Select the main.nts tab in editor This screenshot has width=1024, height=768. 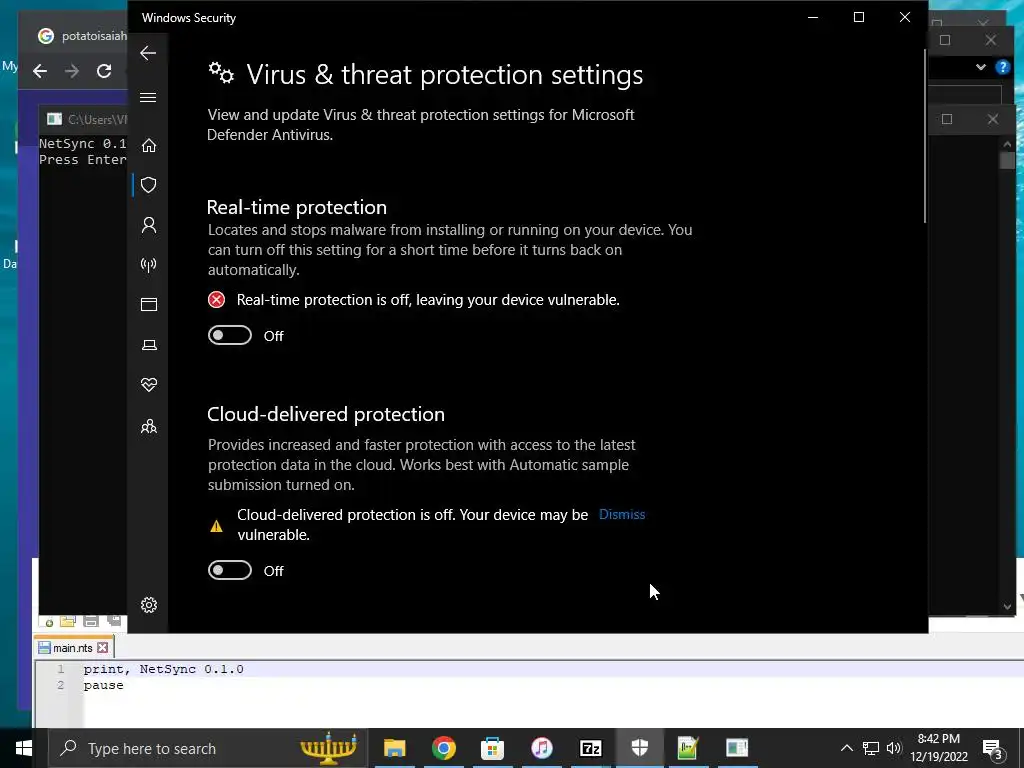click(72, 648)
